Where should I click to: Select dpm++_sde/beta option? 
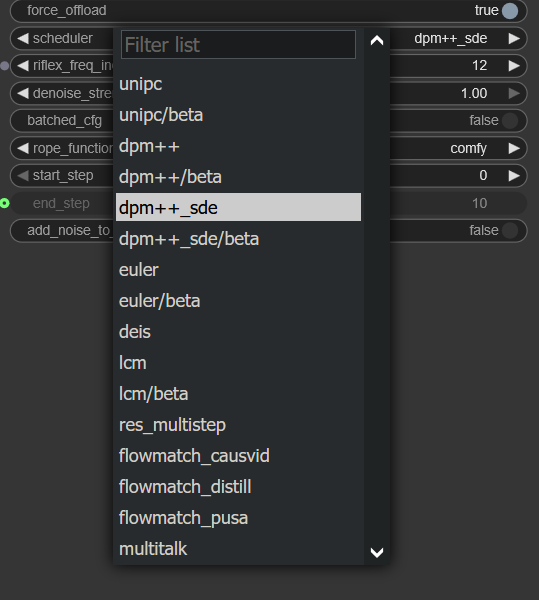pyautogui.click(x=238, y=238)
